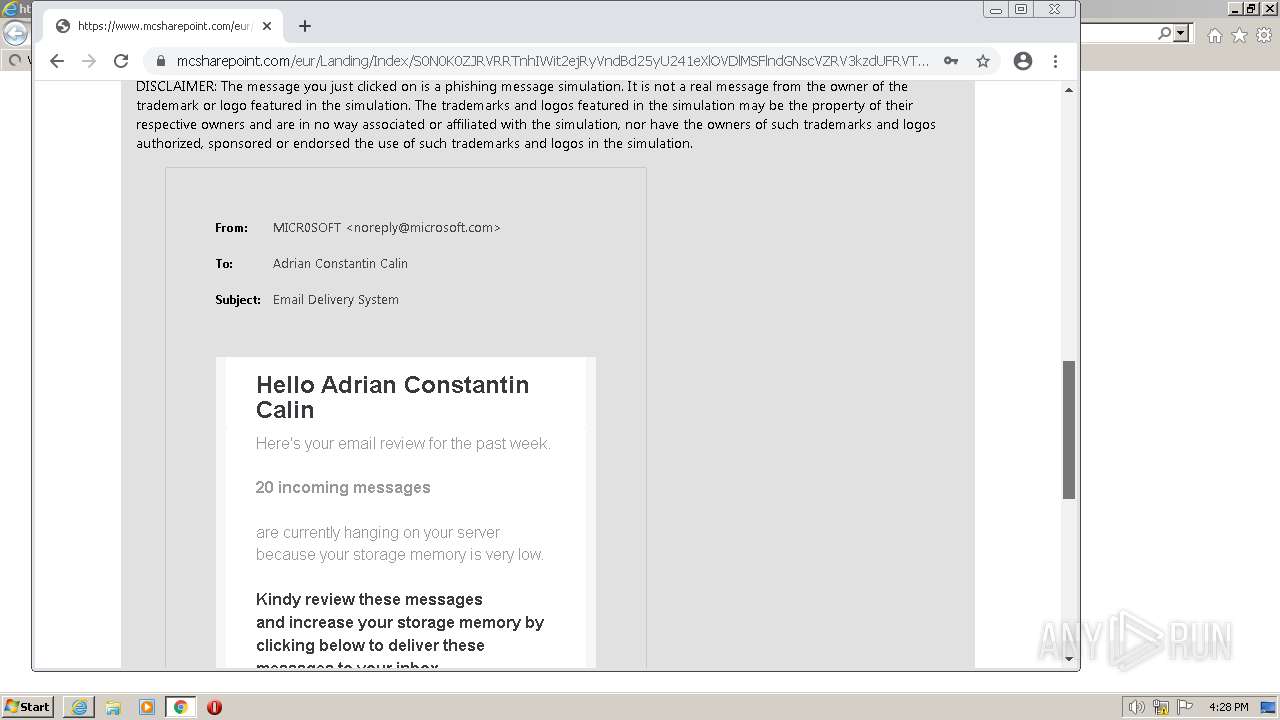
Task: Open volume speaker tray icon
Action: [1137, 707]
